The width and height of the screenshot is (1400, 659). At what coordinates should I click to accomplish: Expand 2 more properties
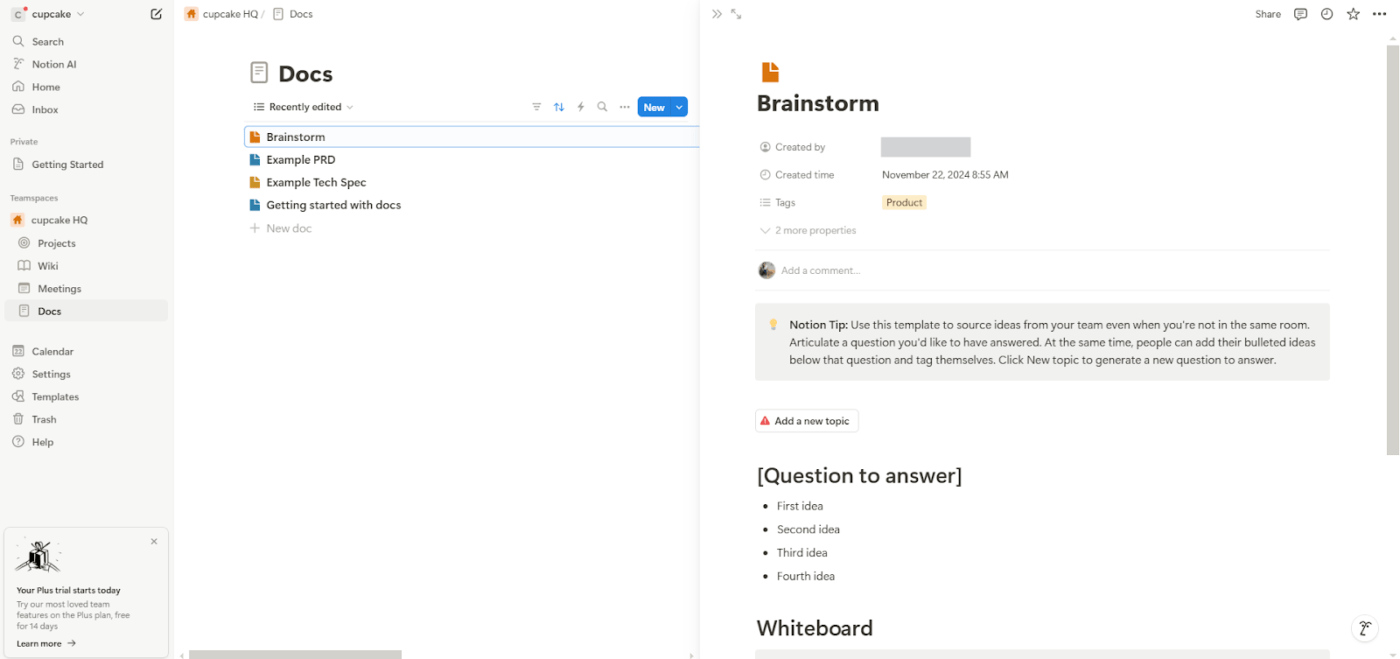tap(808, 230)
